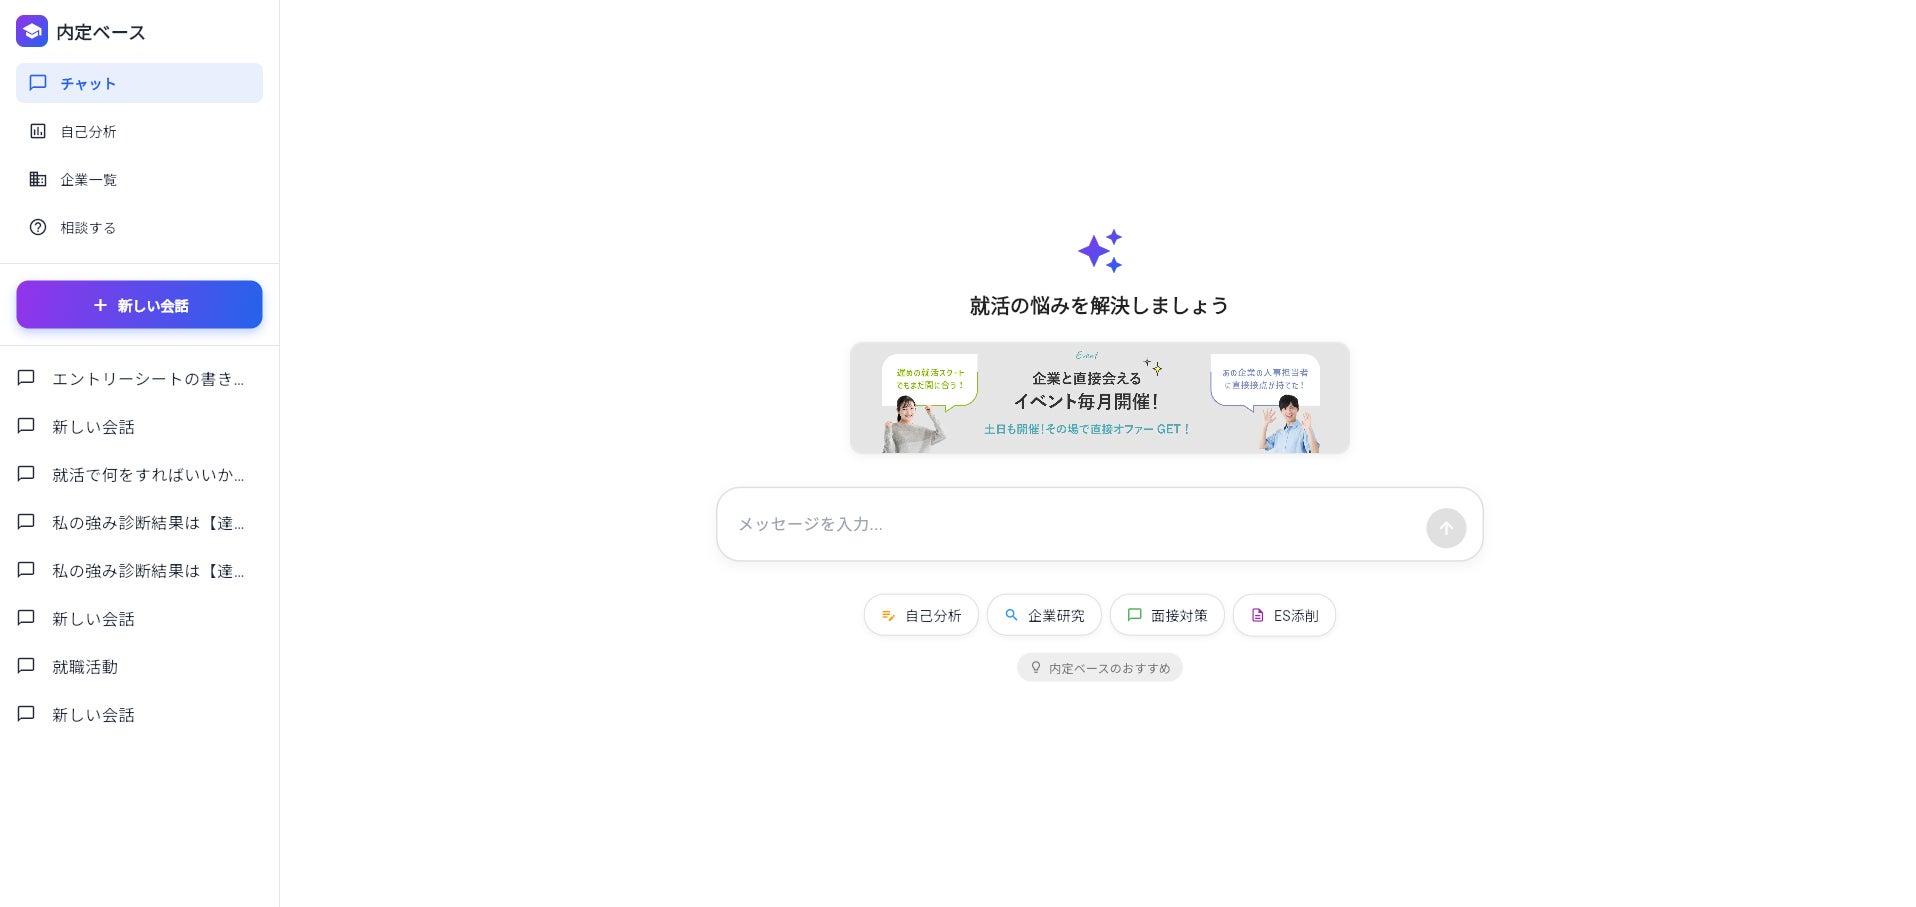
Task: Click the 相談する question mark icon
Action: [38, 227]
